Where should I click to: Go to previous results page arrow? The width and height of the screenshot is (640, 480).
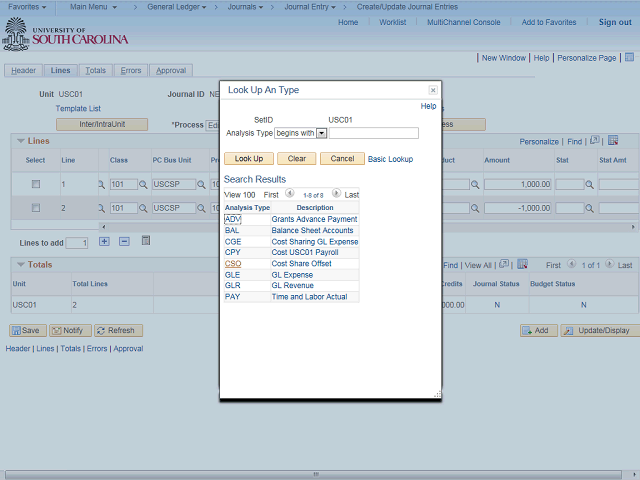pos(289,193)
